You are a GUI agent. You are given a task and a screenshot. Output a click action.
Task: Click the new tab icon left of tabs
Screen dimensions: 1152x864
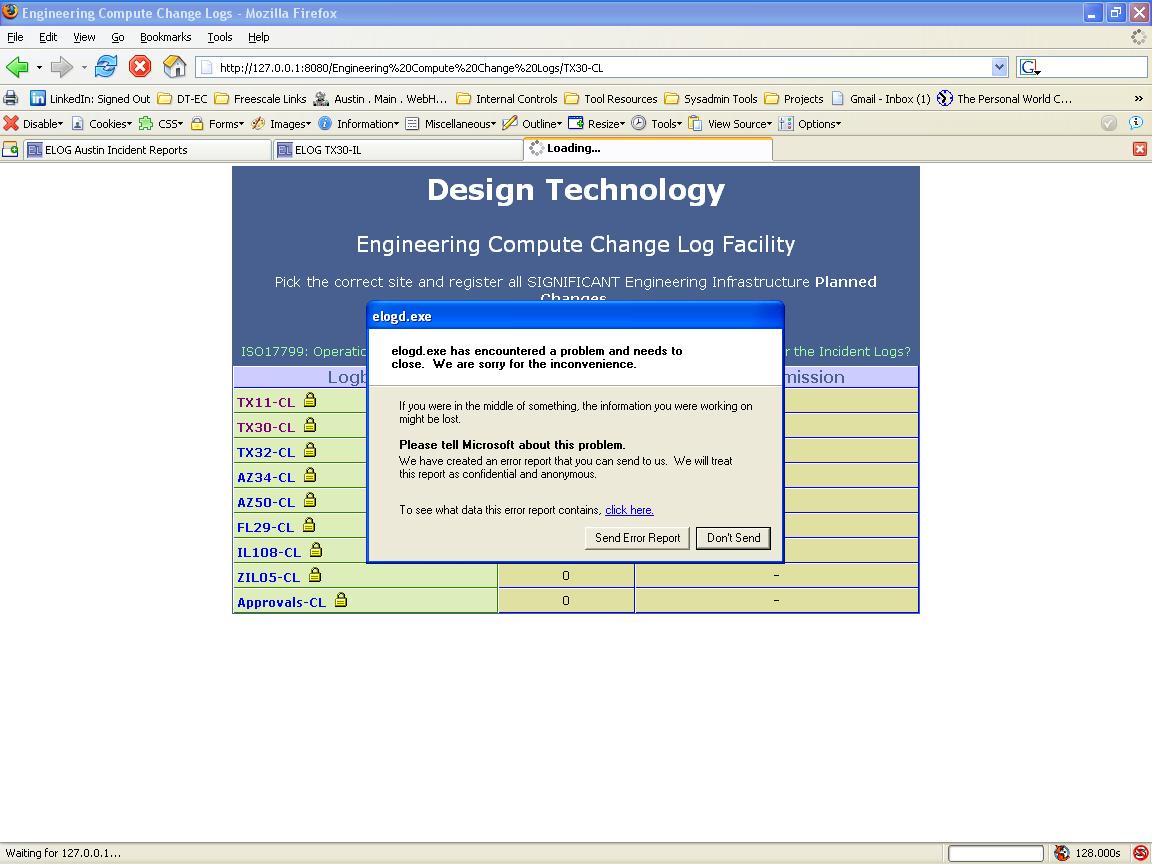coord(10,150)
